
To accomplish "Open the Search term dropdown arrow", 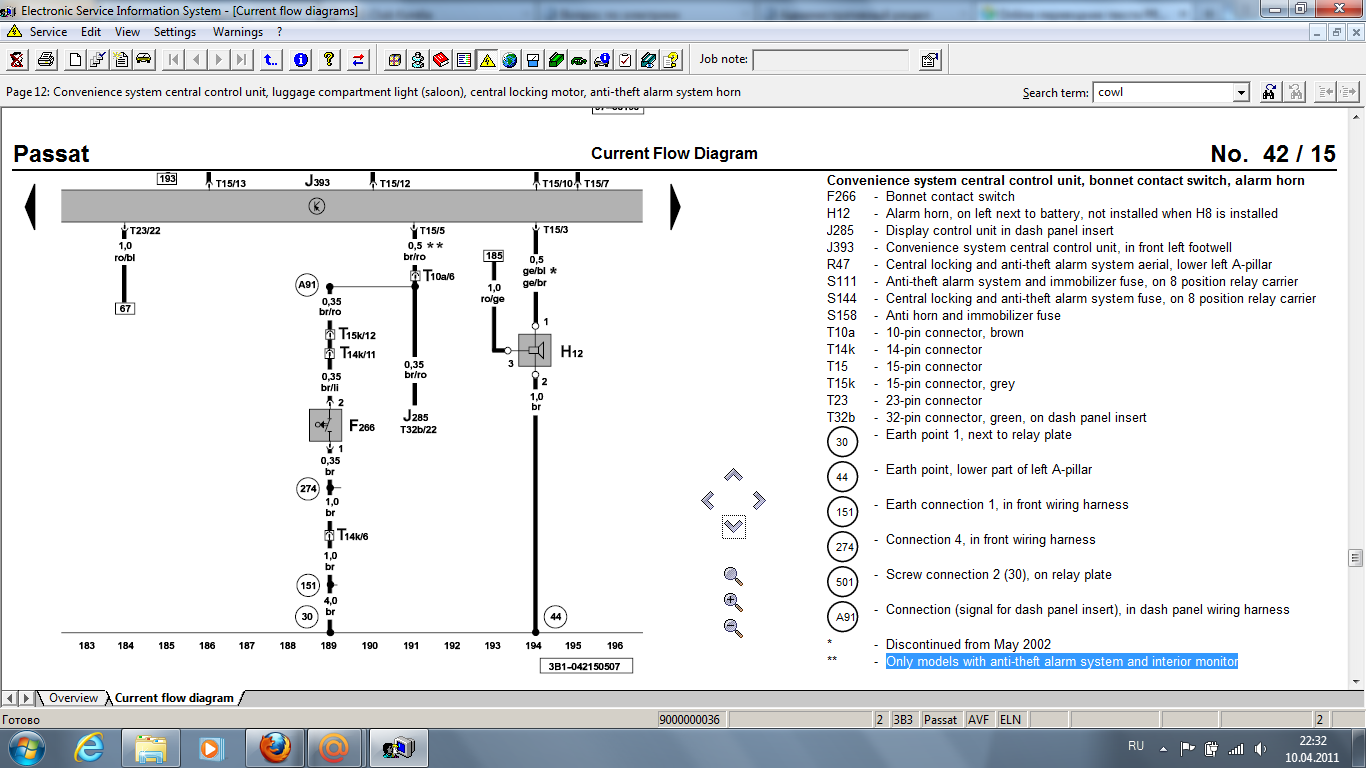I will click(1241, 93).
